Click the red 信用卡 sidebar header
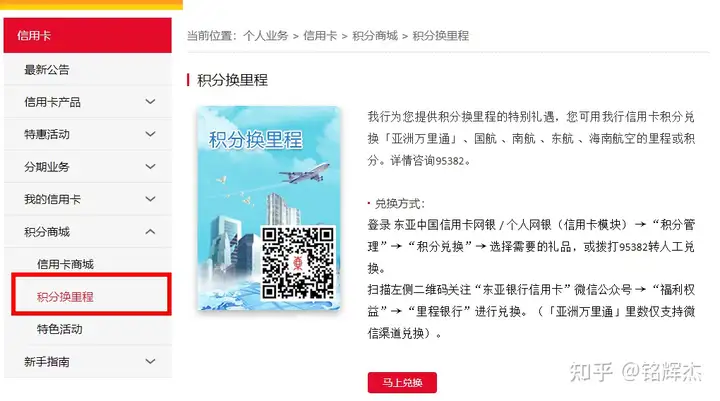This screenshot has width=720, height=401. tap(88, 35)
